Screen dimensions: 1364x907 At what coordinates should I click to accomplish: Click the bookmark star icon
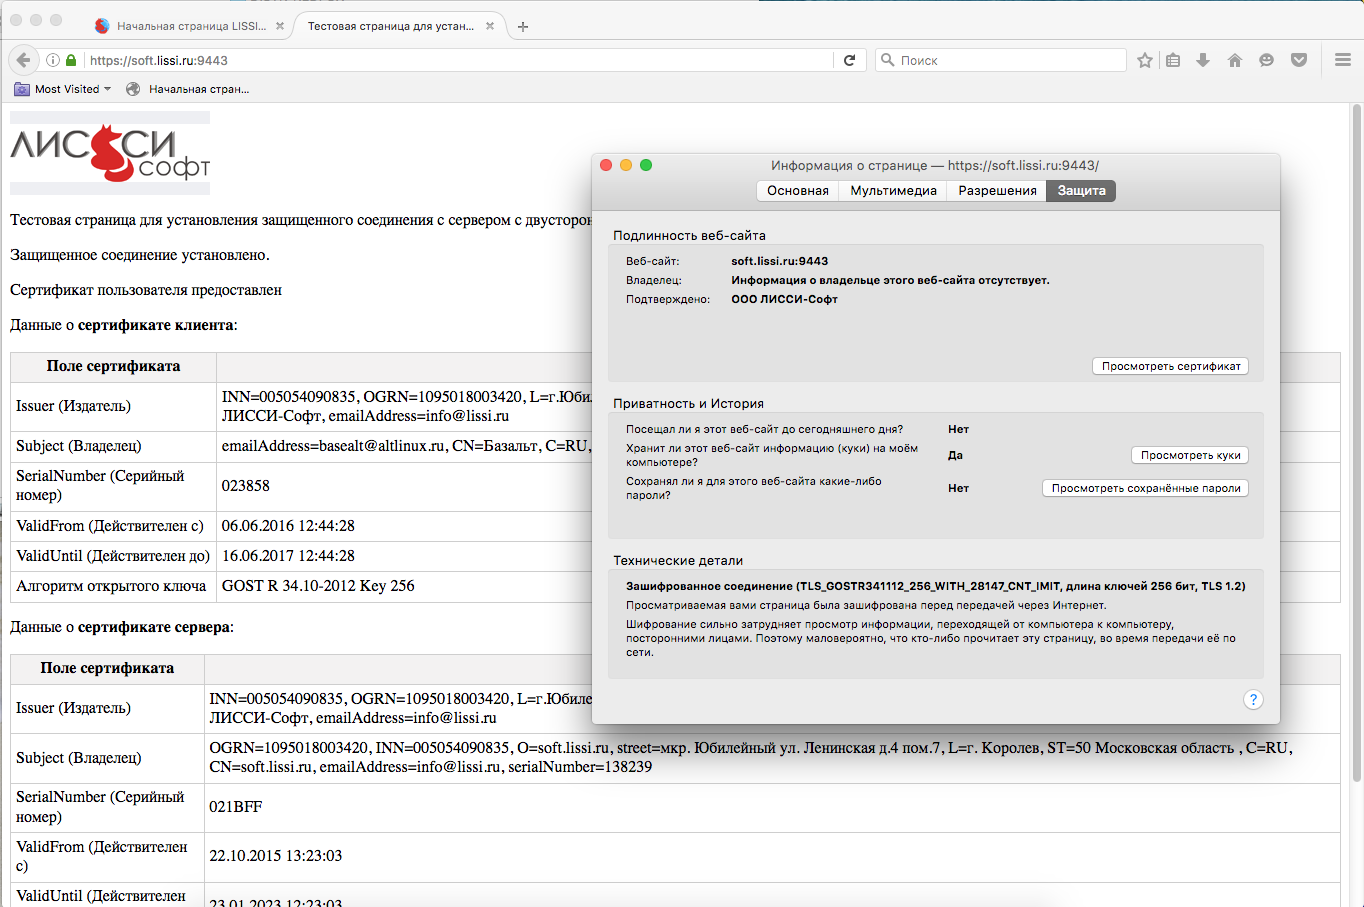(1145, 60)
